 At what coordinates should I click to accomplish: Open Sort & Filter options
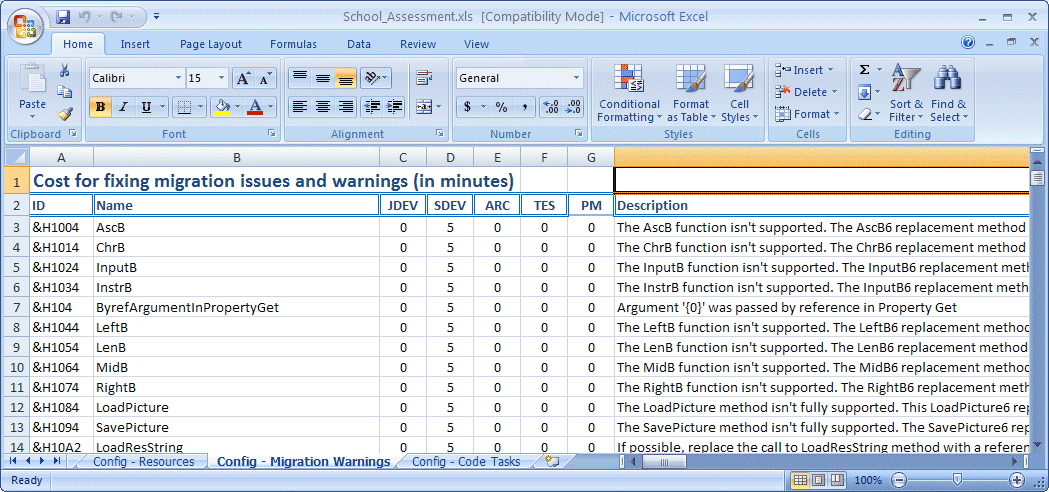pyautogui.click(x=906, y=92)
